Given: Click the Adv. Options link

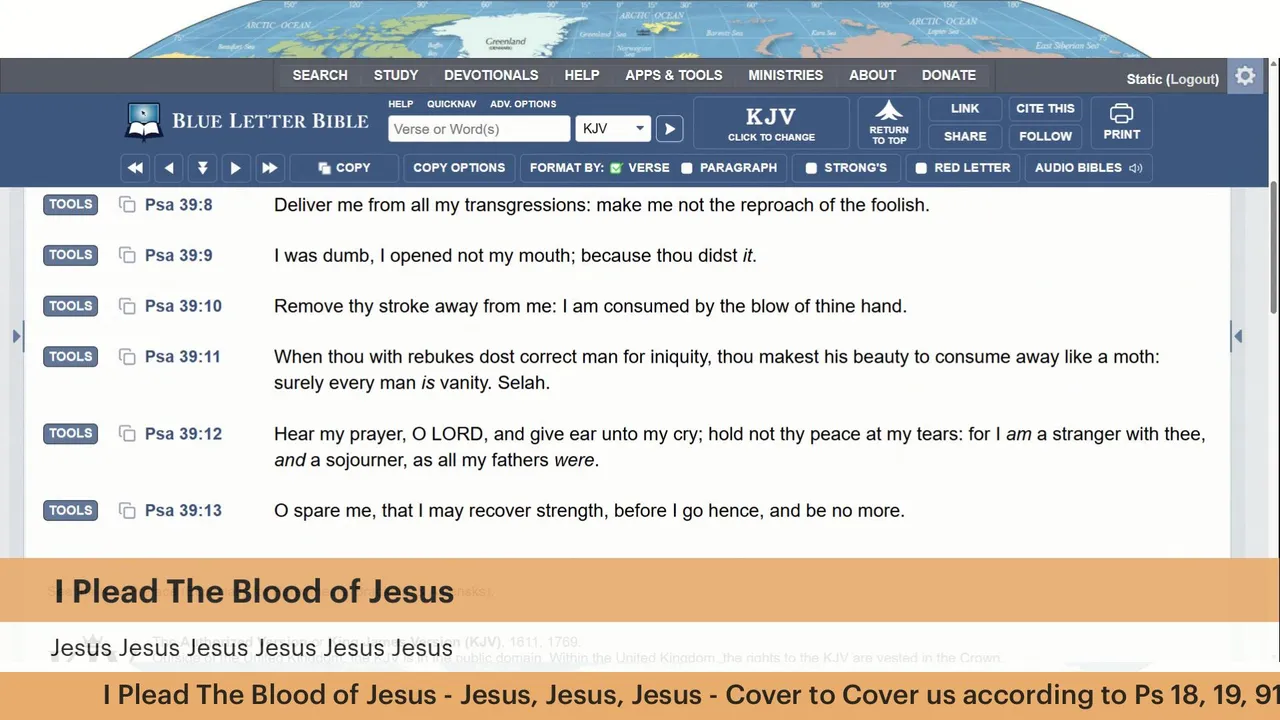Looking at the screenshot, I should (x=523, y=104).
